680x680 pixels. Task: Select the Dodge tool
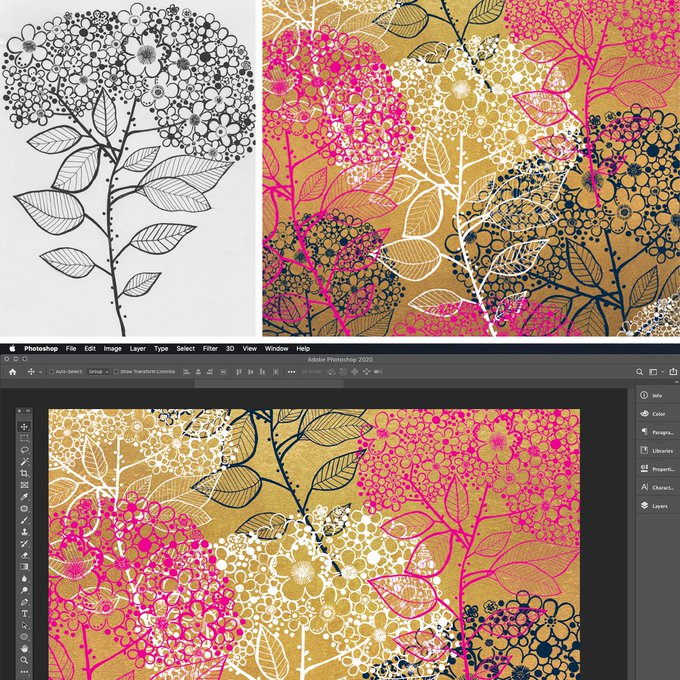pyautogui.click(x=24, y=590)
